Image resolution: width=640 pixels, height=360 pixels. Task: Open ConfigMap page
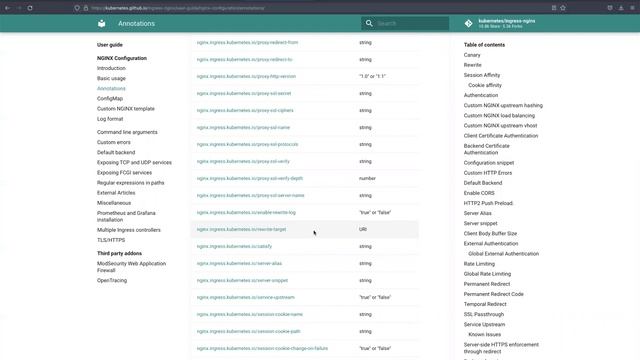click(x=110, y=98)
